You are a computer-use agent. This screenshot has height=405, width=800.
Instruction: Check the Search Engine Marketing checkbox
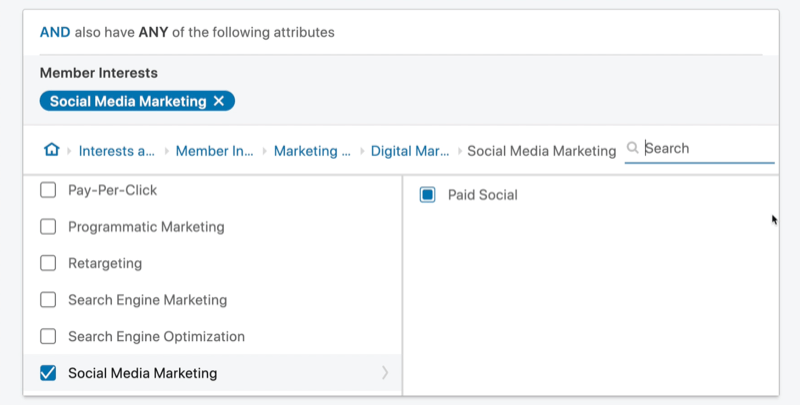point(48,300)
